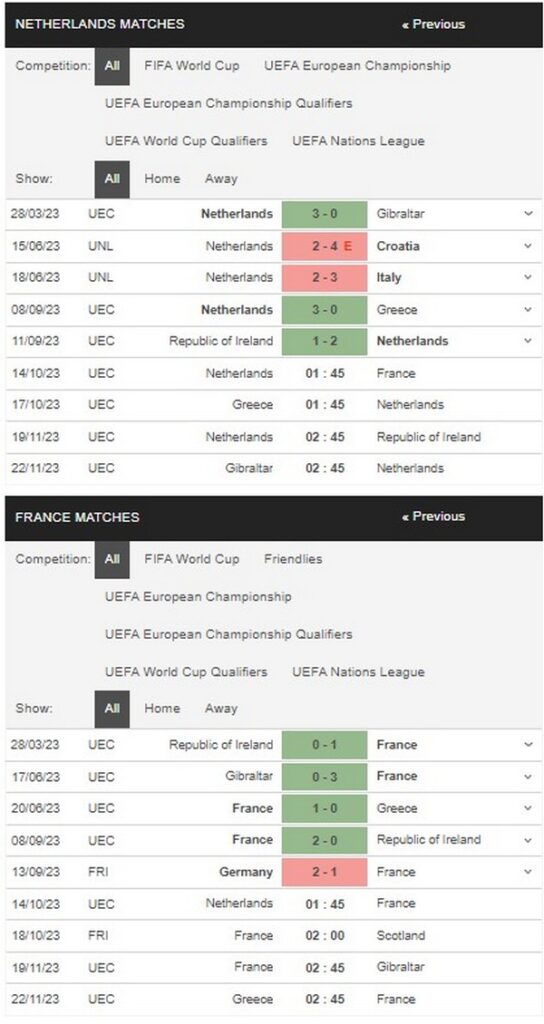
Task: Expand the Netherlands vs Gibraltar match row chevron
Action: pos(528,214)
